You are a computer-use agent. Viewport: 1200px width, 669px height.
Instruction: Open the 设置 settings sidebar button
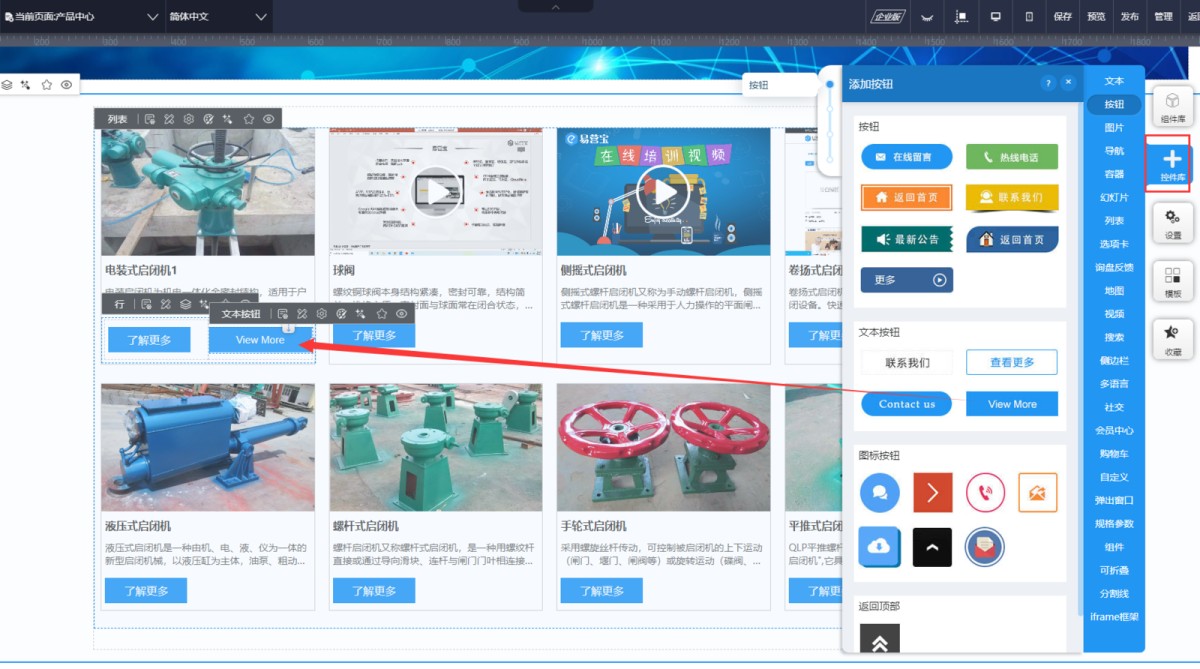point(1173,223)
